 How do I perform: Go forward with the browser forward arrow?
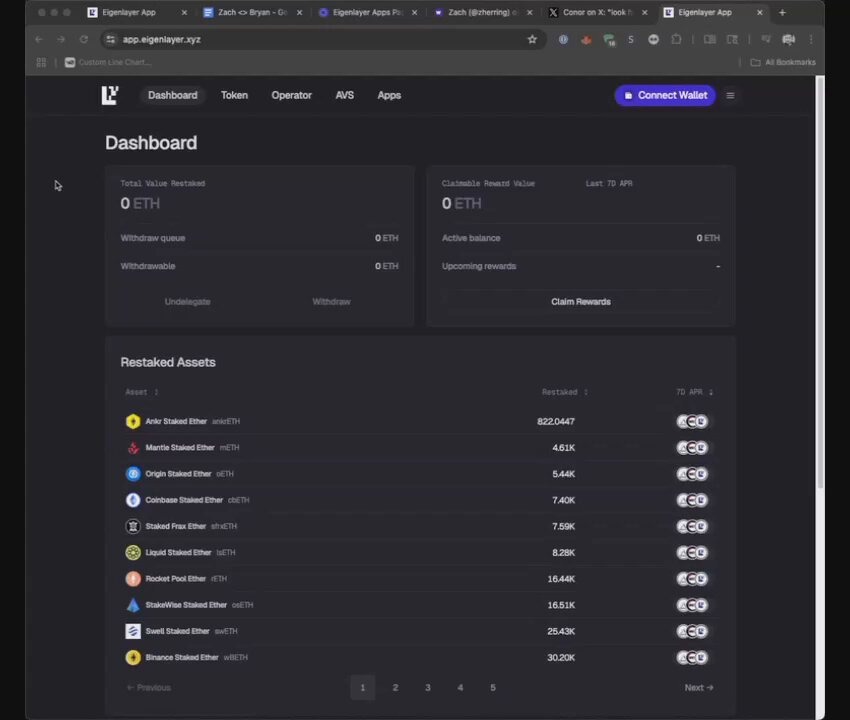click(61, 39)
